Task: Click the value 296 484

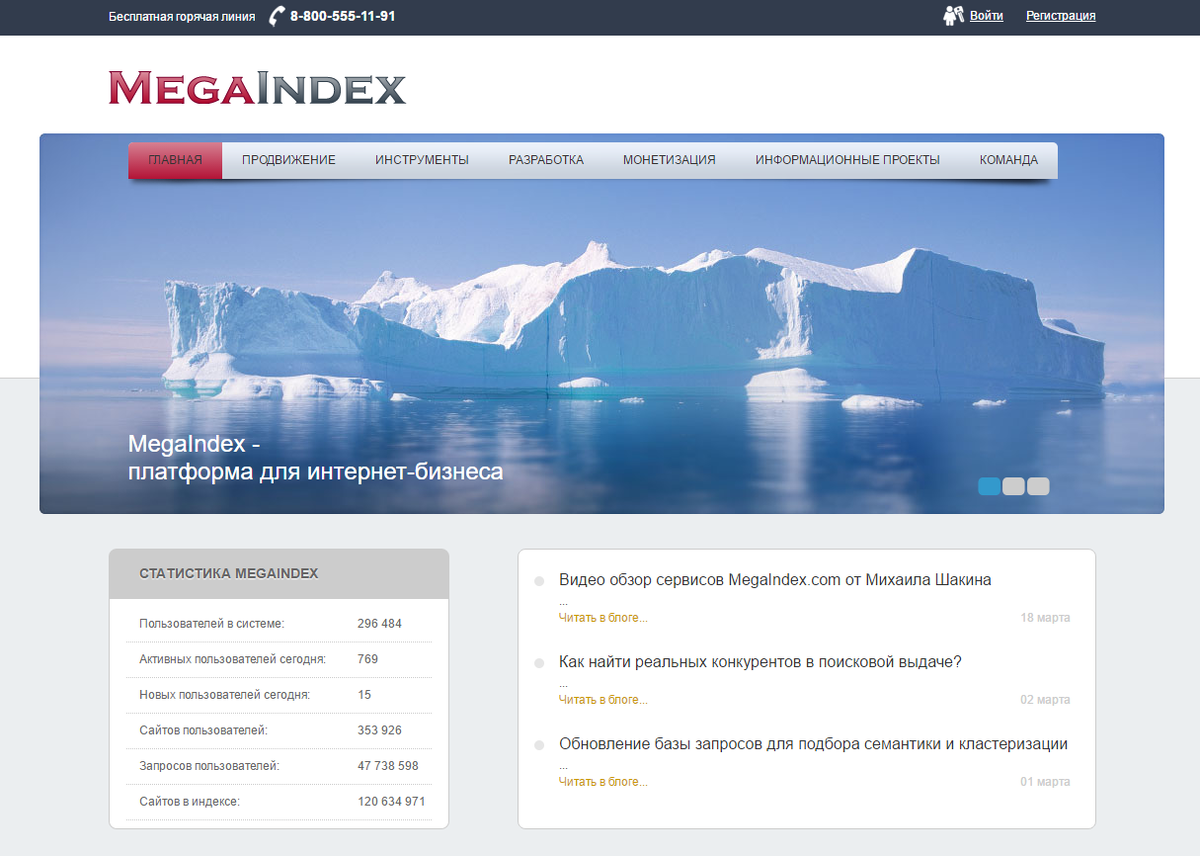Action: tap(380, 624)
